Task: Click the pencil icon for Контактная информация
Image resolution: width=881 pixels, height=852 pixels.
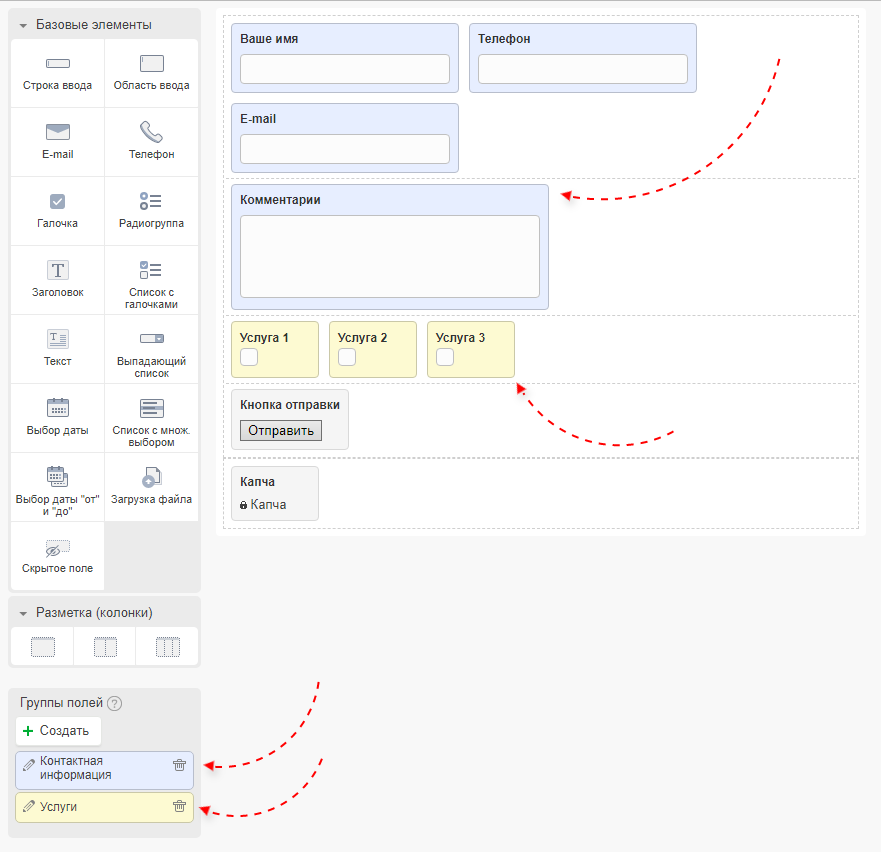Action: tap(28, 764)
